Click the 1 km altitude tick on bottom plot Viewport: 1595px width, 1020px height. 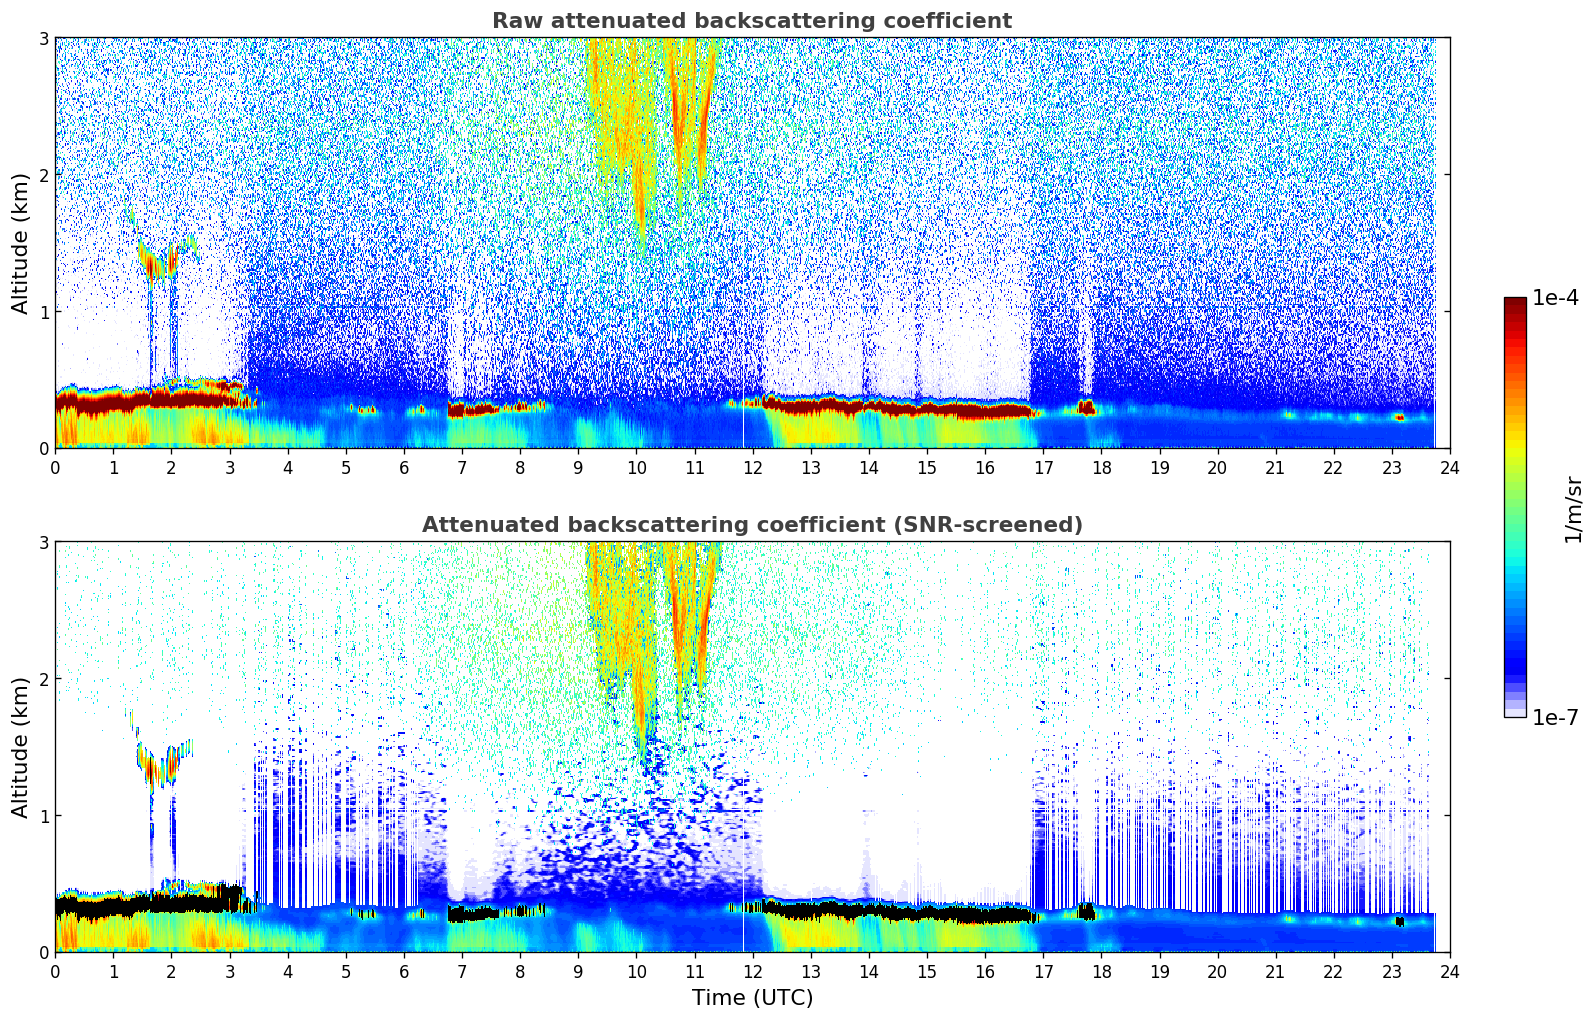43,816
